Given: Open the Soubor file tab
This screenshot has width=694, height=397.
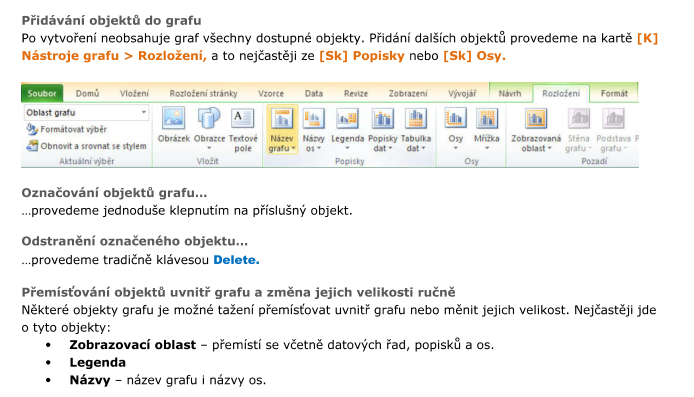Looking at the screenshot, I should pos(42,93).
